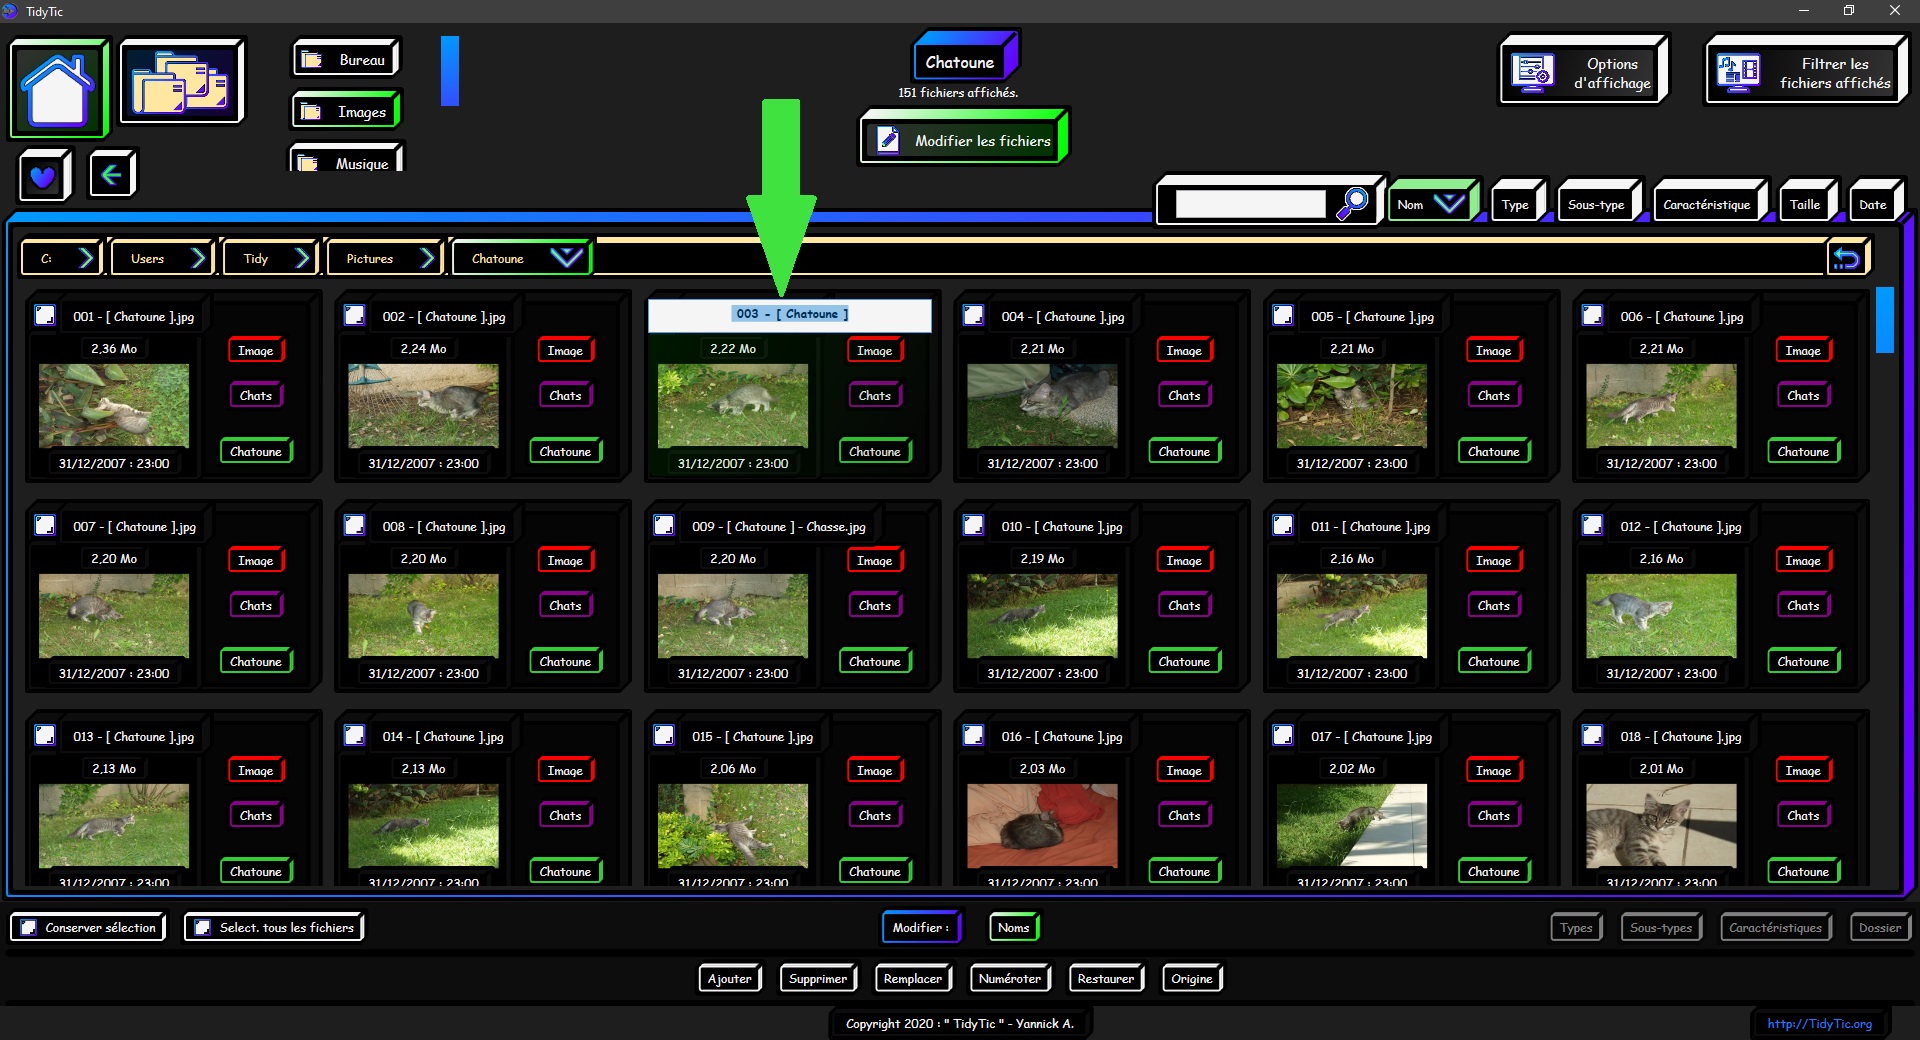Expand the Nom sort dropdown
This screenshot has width=1920, height=1040.
(1448, 204)
